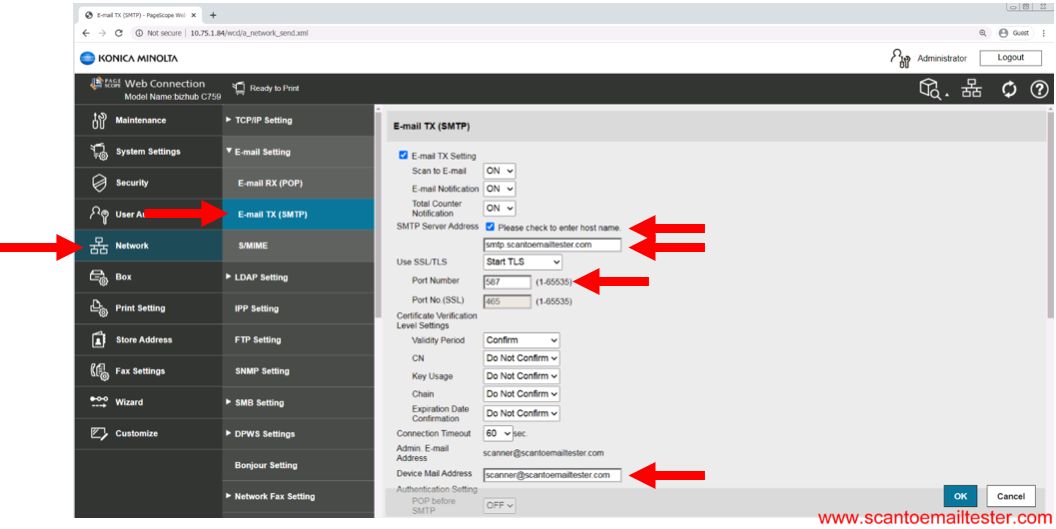The height and width of the screenshot is (529, 1056).
Task: Open the Scan to E-mail ON dropdown
Action: pos(499,171)
